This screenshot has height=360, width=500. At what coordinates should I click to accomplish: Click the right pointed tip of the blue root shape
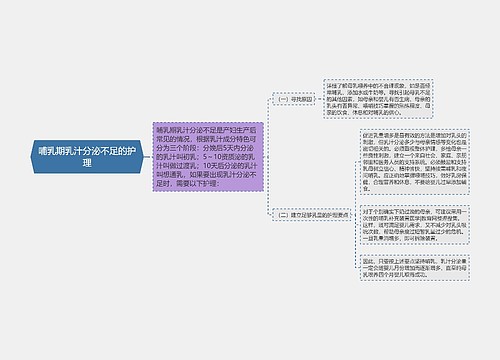pyautogui.click(x=143, y=157)
